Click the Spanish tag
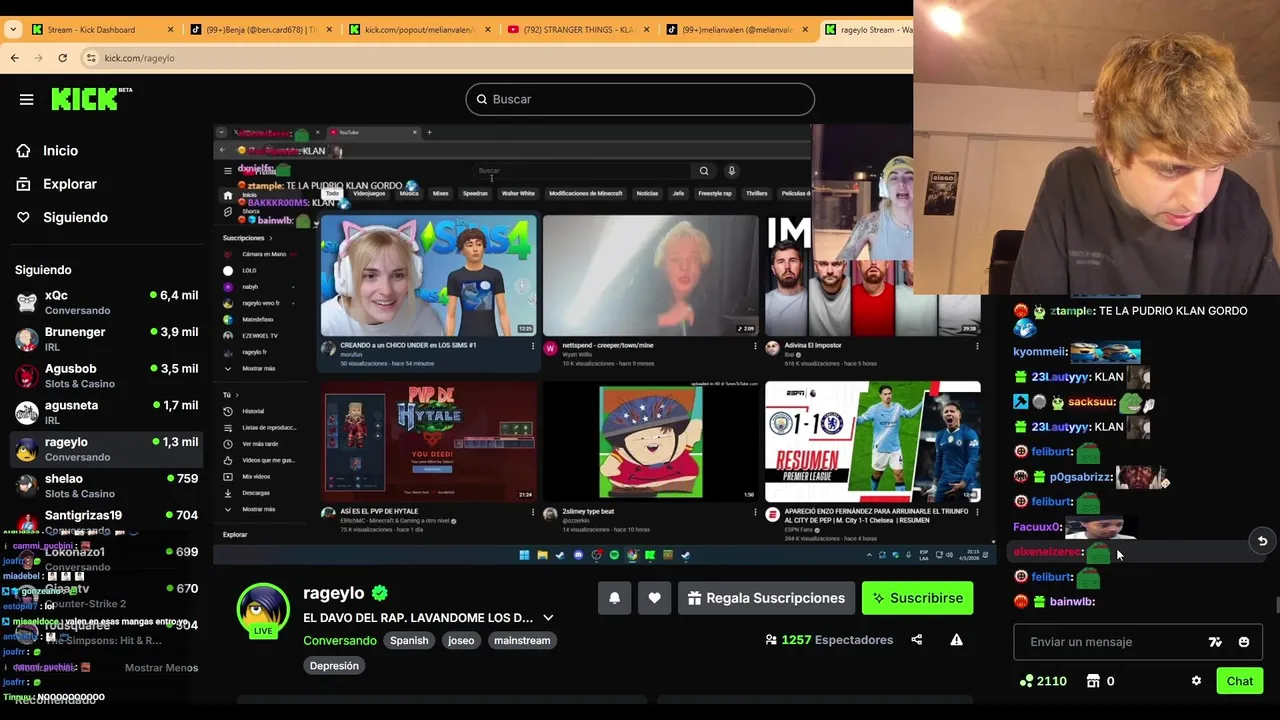The width and height of the screenshot is (1280, 720). click(409, 640)
